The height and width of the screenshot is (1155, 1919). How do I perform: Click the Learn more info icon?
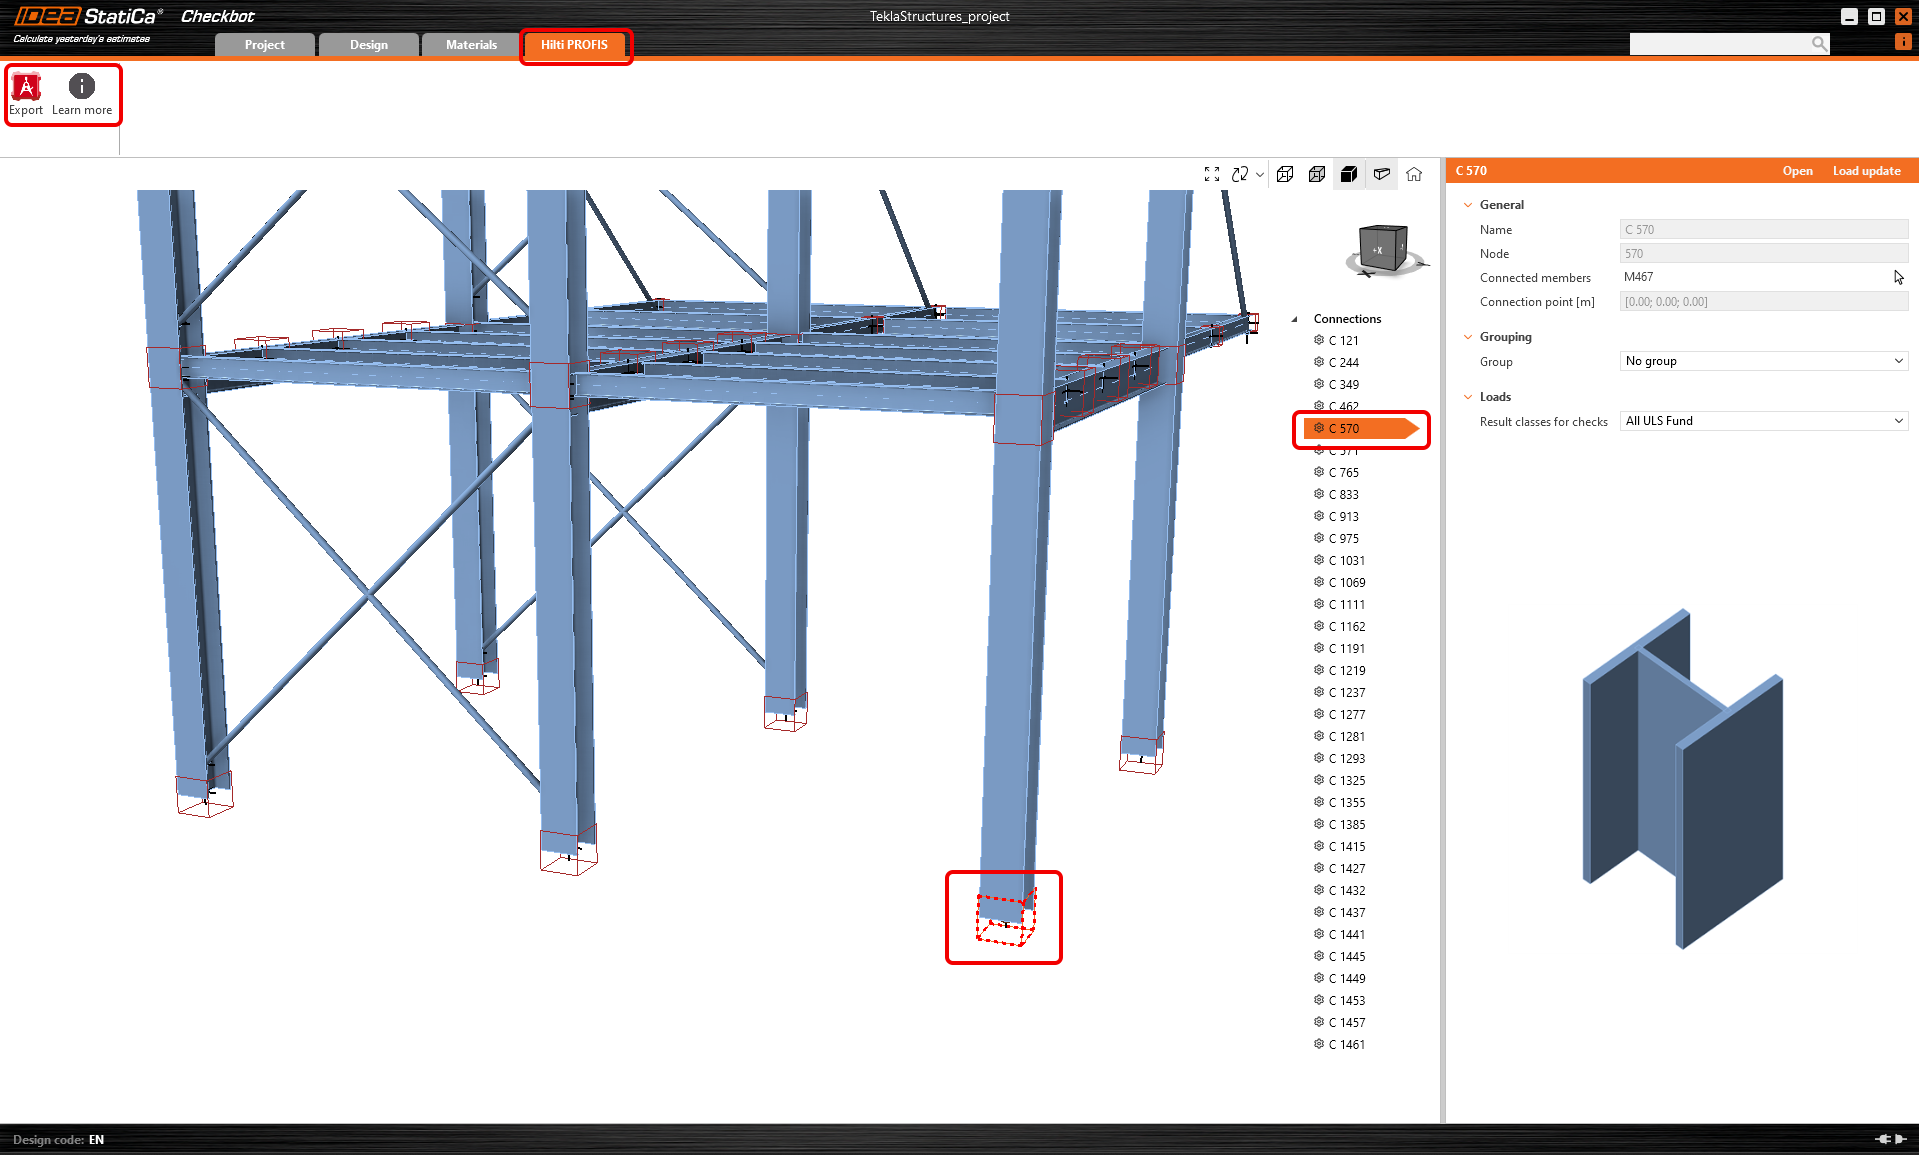coord(81,89)
